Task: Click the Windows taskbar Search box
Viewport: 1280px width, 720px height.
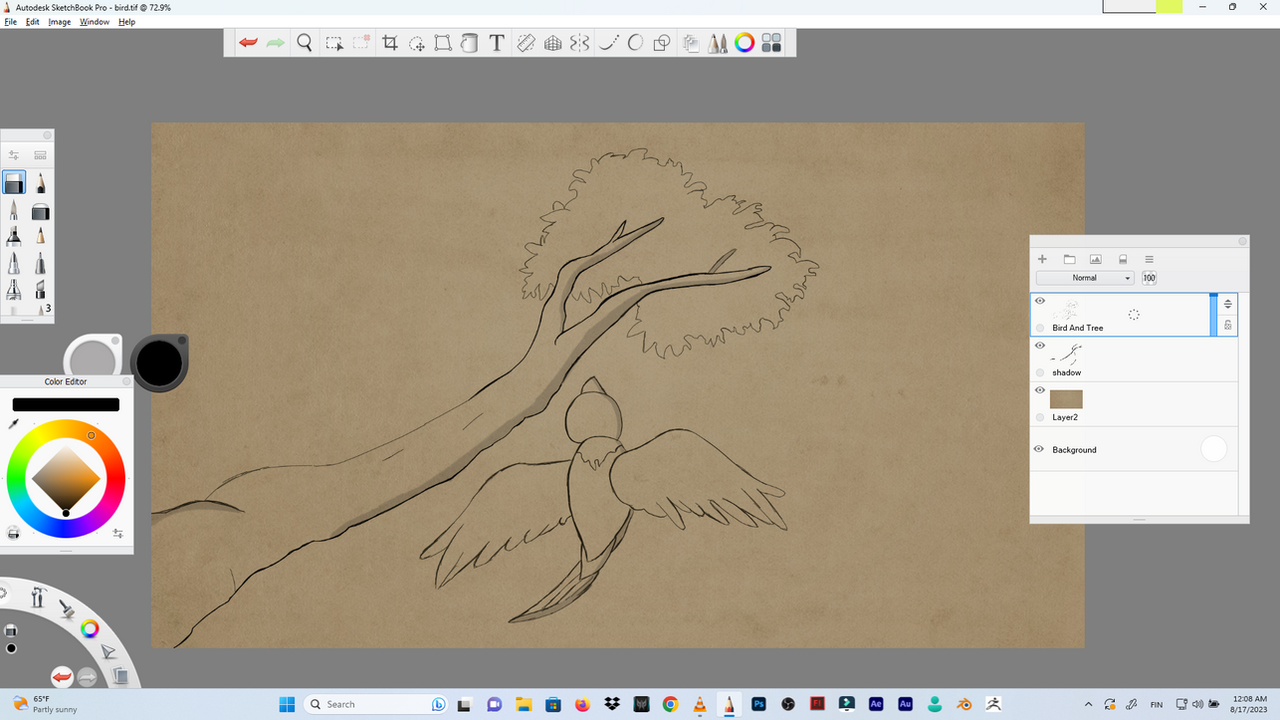Action: point(376,704)
